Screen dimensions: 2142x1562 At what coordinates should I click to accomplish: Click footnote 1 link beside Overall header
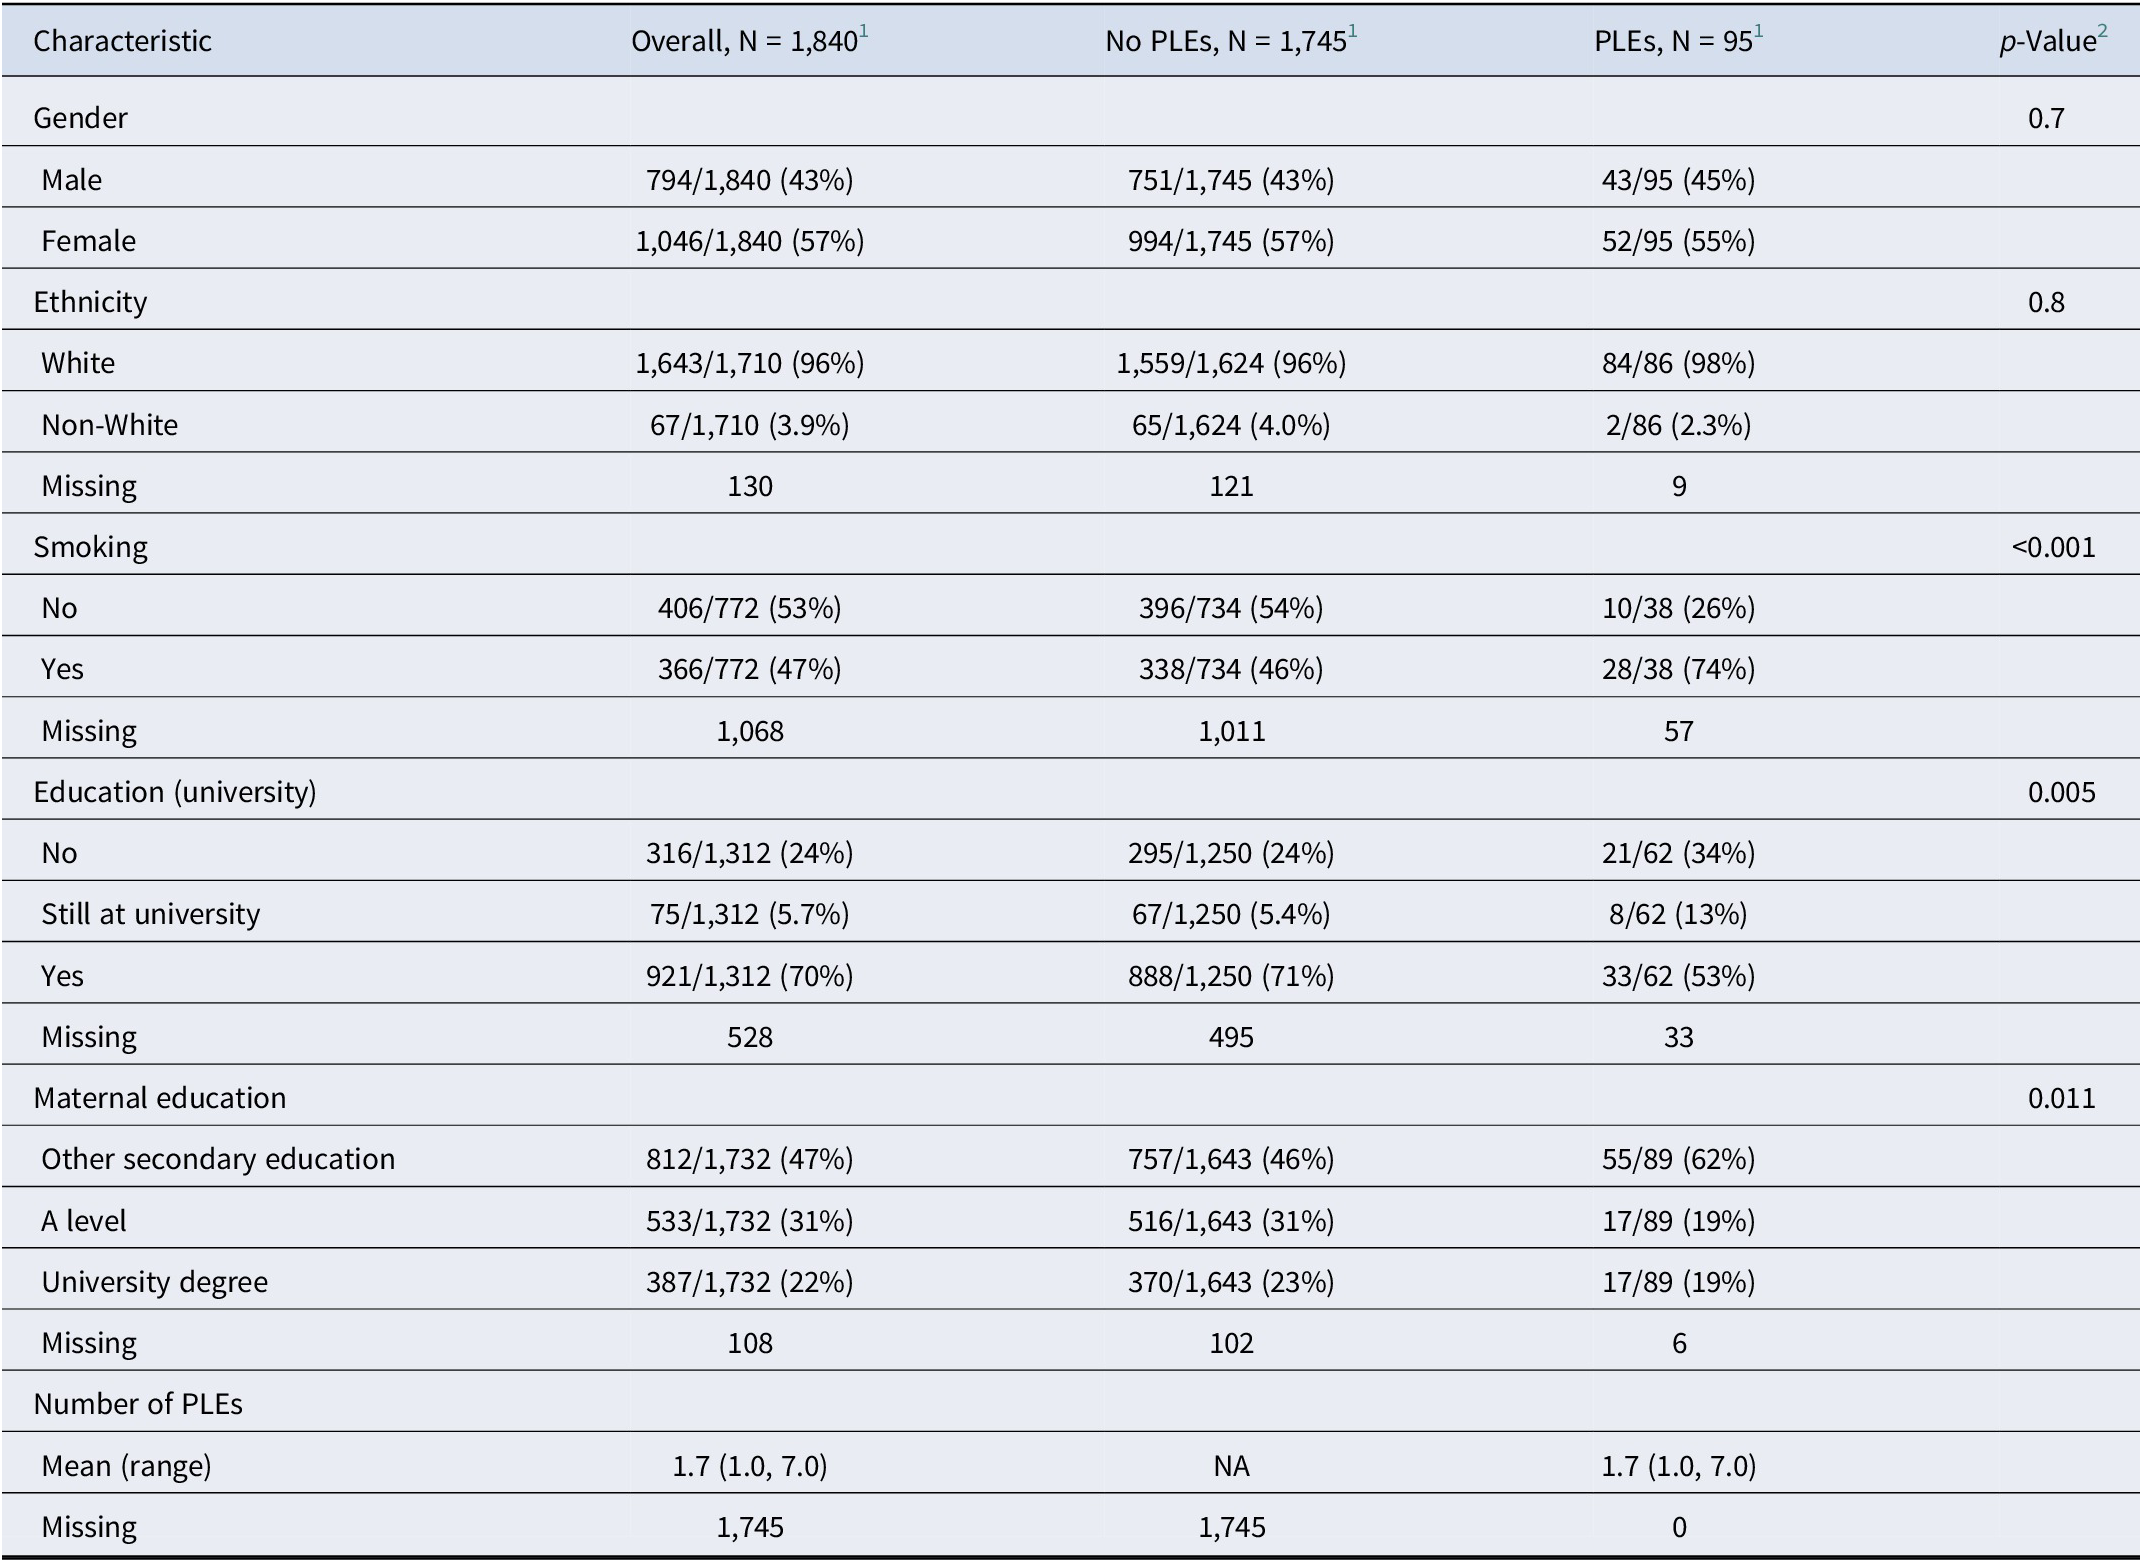click(x=864, y=32)
